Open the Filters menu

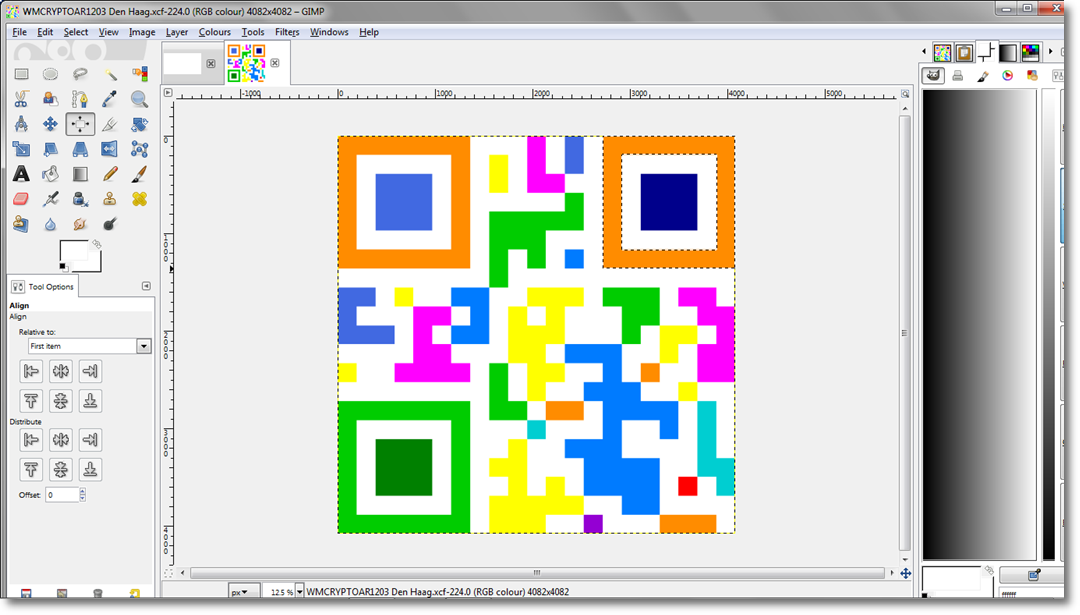tap(287, 32)
